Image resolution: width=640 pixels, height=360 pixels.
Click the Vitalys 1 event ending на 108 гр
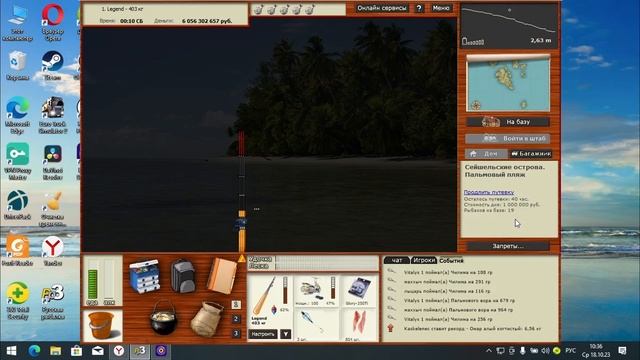click(448, 272)
